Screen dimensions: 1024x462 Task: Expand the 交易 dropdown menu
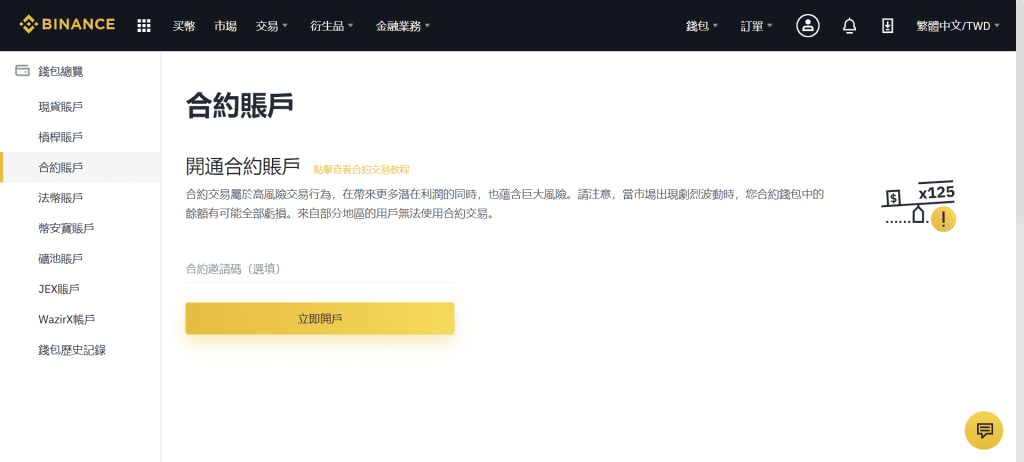coord(272,26)
